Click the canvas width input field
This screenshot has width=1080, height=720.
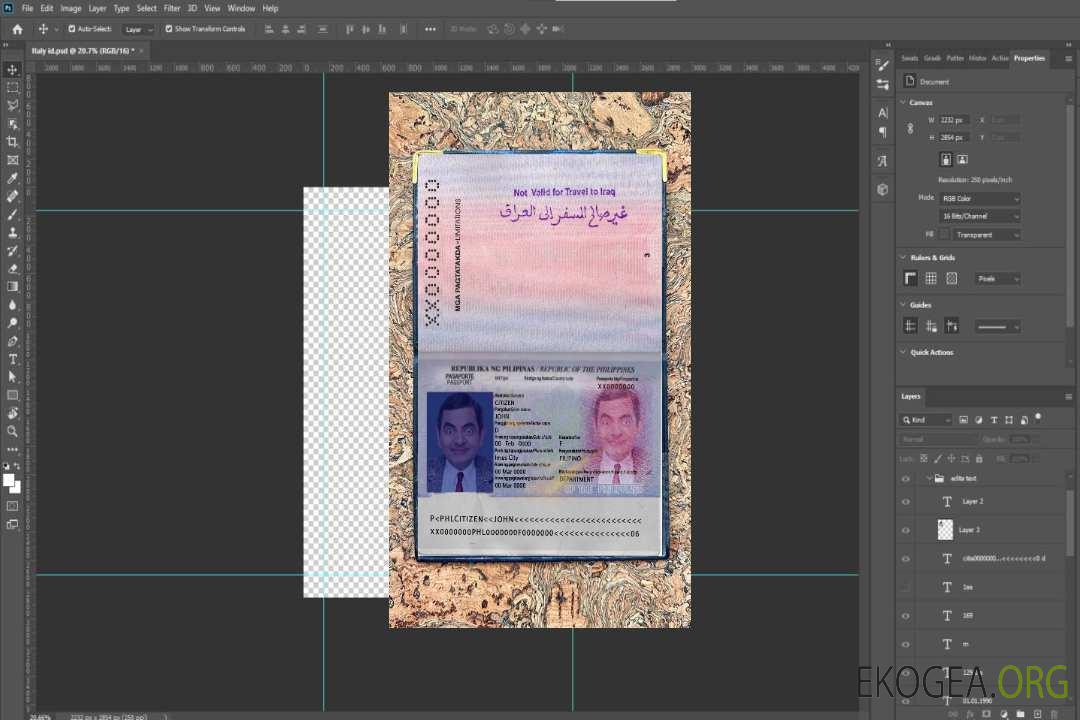pyautogui.click(x=954, y=120)
